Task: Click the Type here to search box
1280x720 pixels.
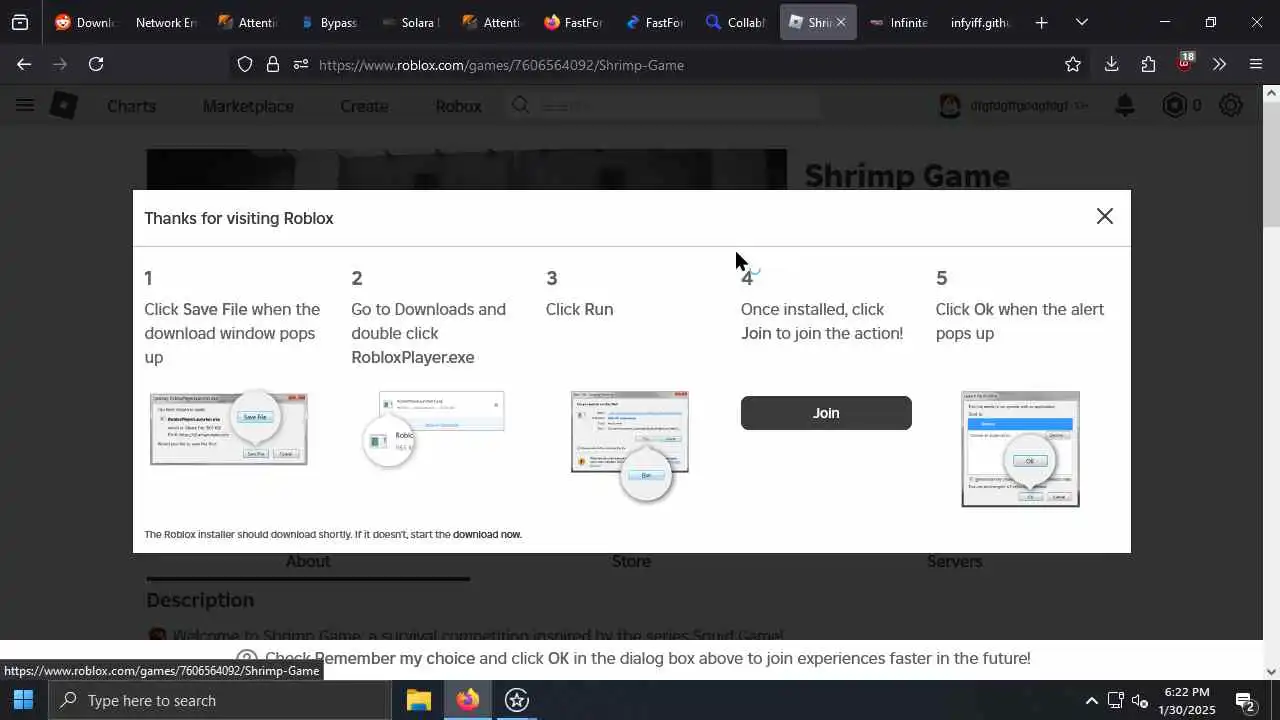Action: tap(220, 700)
